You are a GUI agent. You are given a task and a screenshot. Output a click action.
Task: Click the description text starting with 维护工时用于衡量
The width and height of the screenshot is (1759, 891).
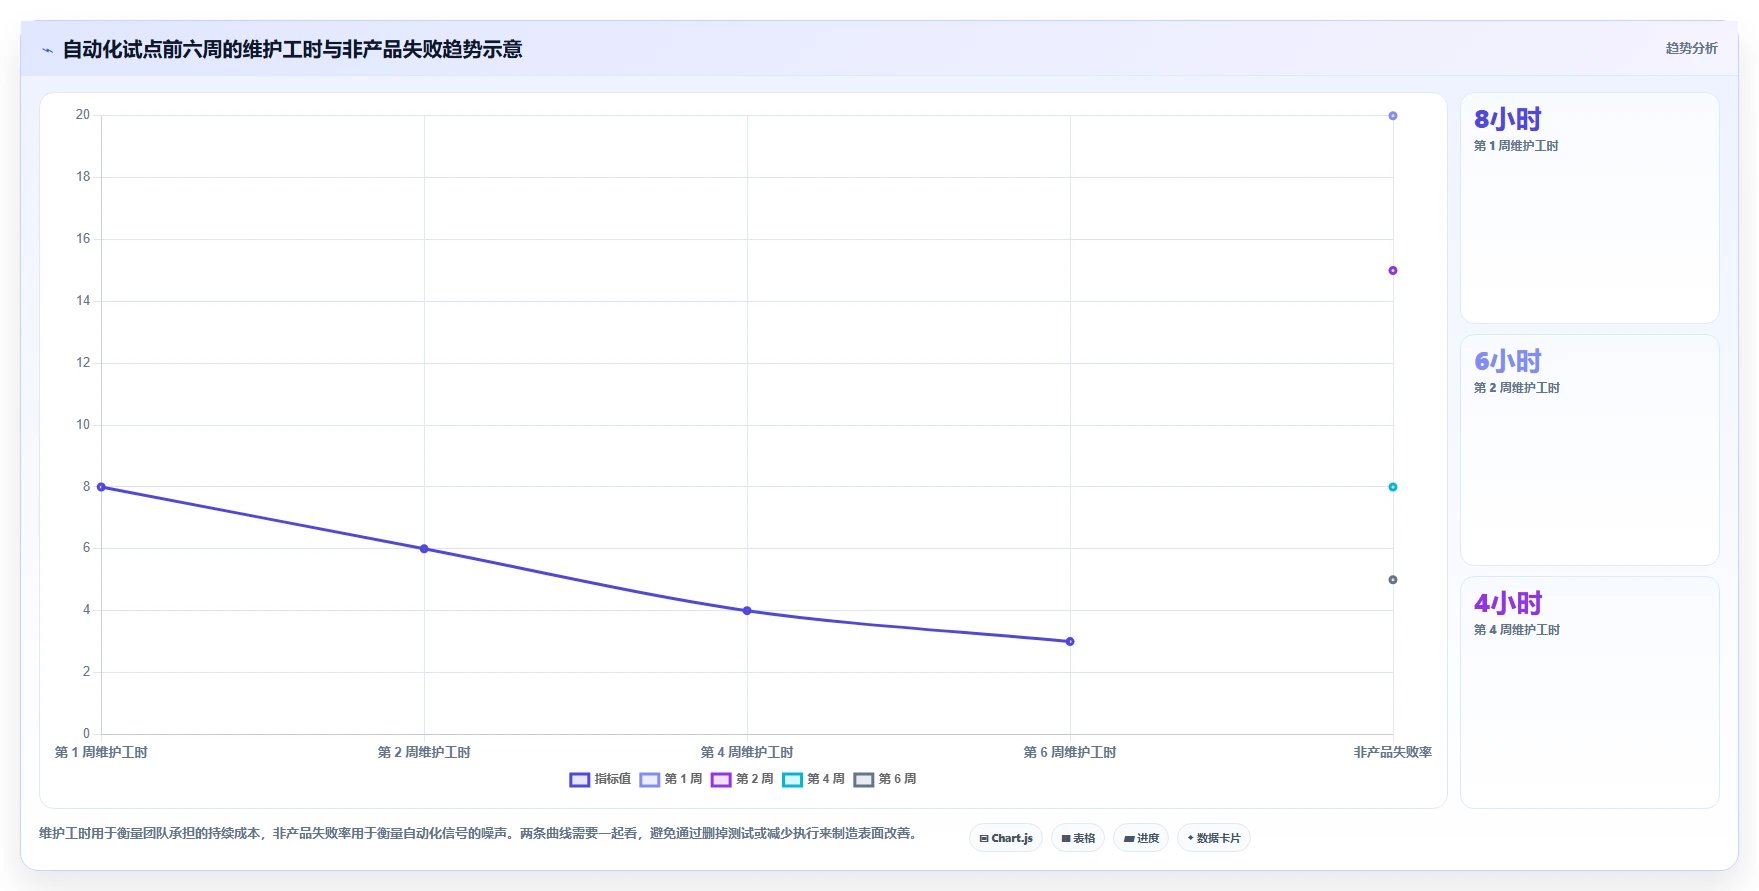(478, 833)
